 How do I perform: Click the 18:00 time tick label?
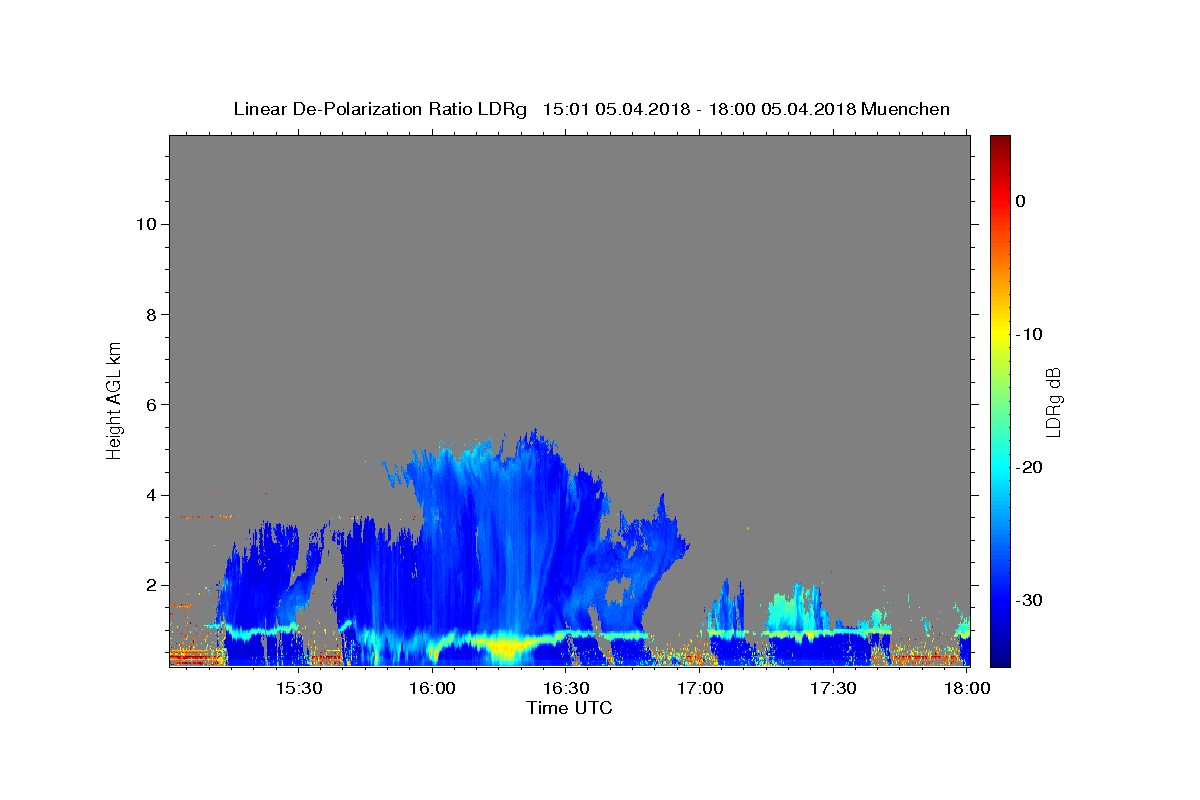point(966,689)
